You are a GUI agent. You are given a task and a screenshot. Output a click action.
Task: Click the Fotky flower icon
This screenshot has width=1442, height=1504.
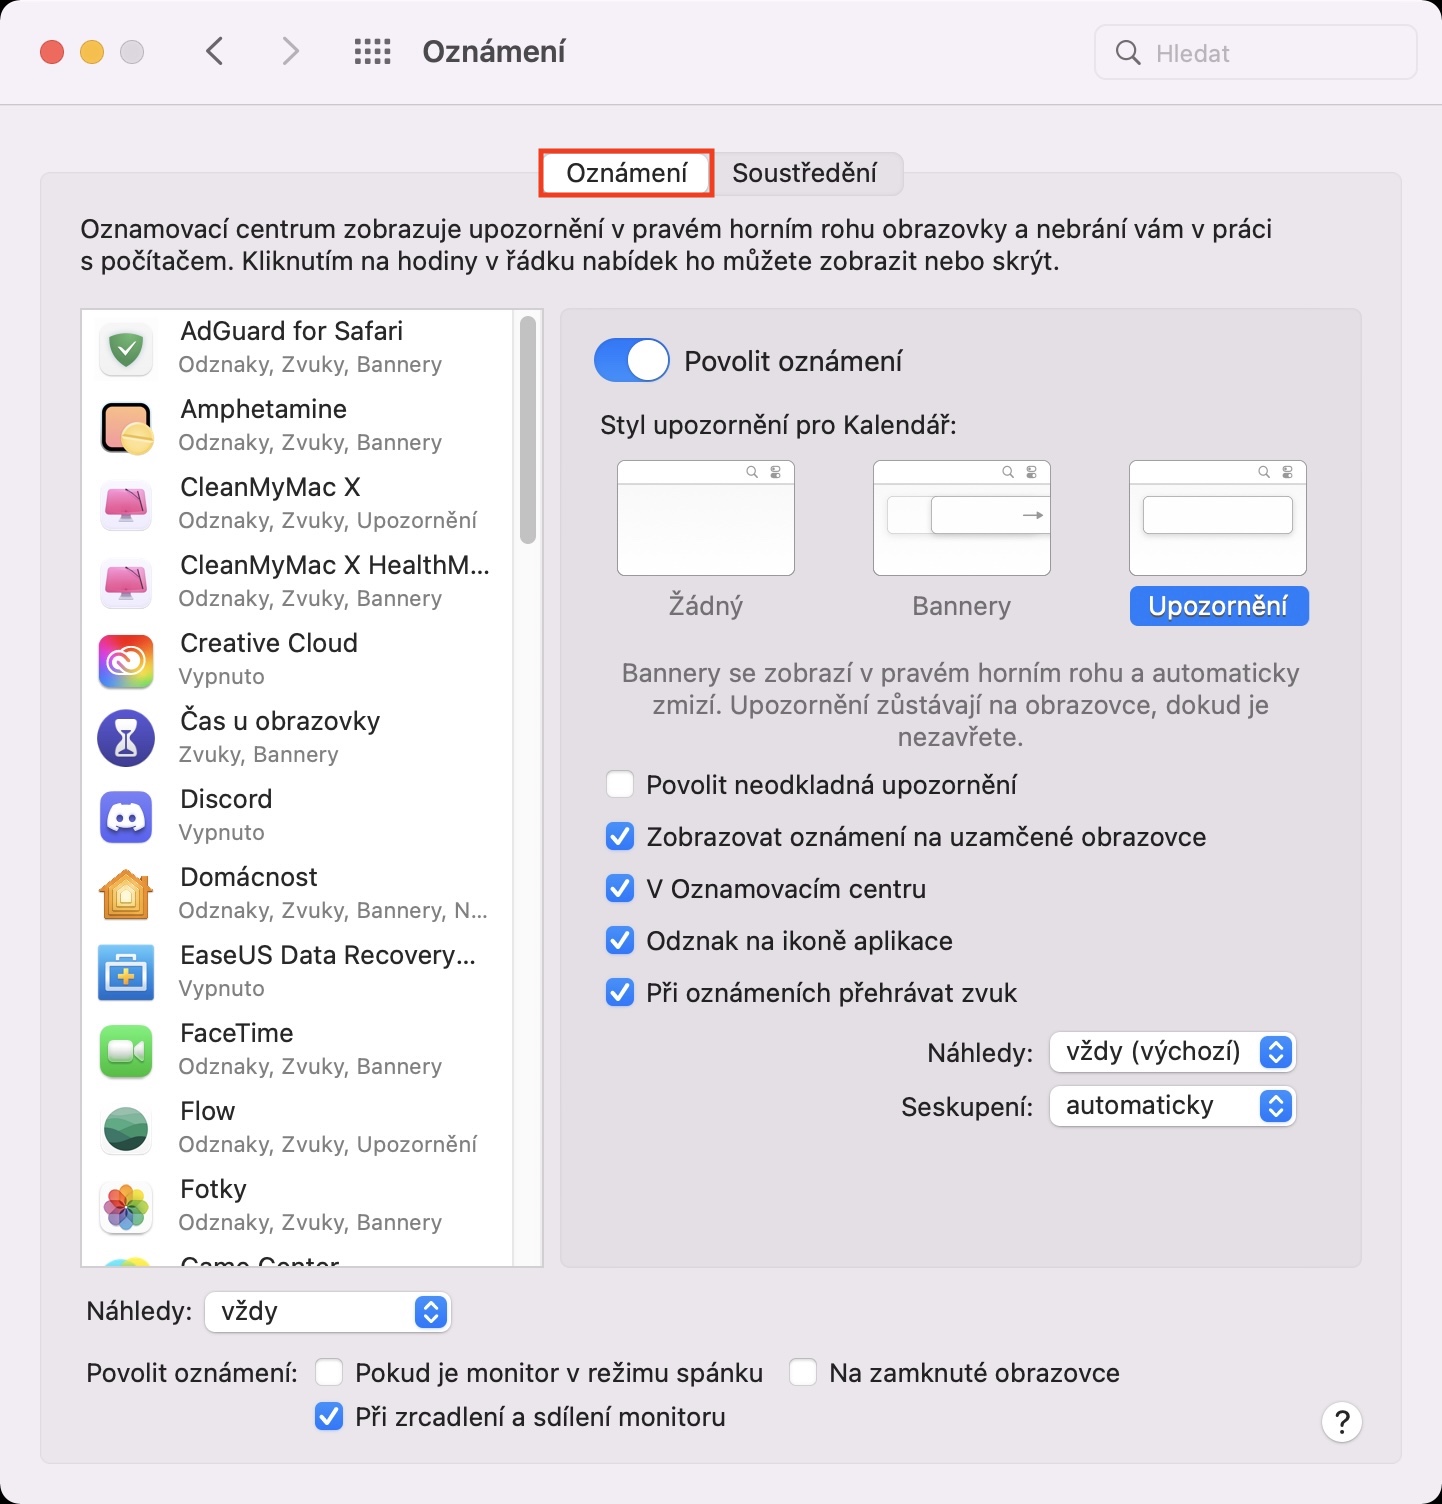pos(126,1206)
